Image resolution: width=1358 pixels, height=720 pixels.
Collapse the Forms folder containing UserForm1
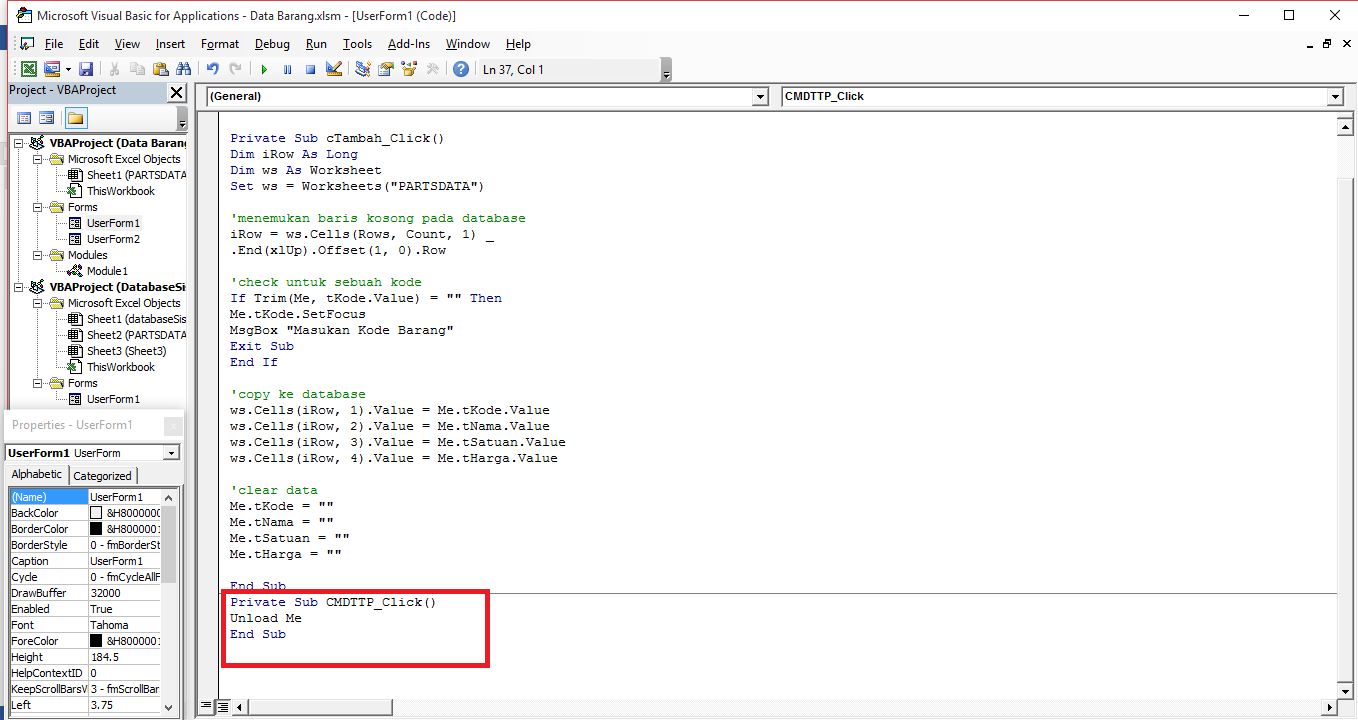point(37,206)
